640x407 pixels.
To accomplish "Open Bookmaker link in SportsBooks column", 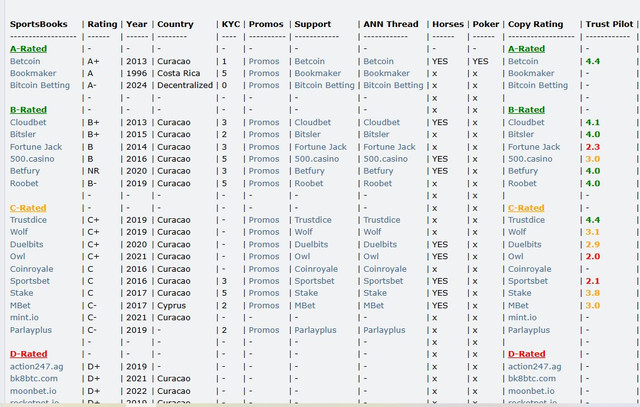I will coord(33,73).
